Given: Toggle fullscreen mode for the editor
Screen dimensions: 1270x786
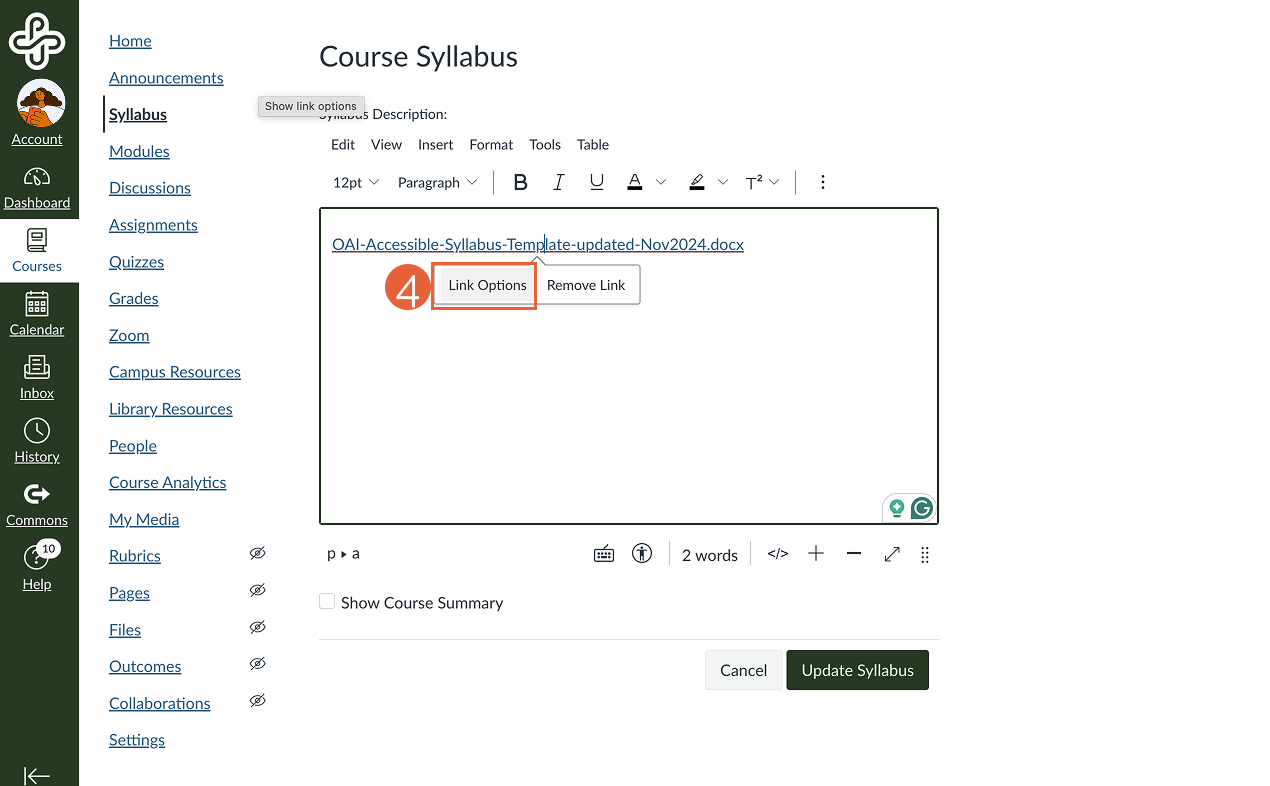Looking at the screenshot, I should pyautogui.click(x=891, y=553).
